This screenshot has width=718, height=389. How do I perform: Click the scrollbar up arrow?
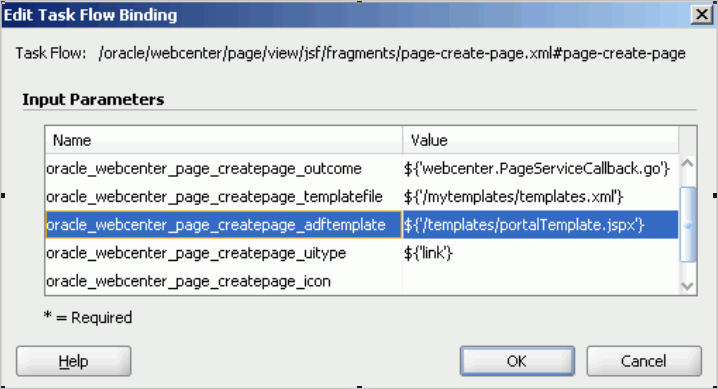click(x=687, y=163)
